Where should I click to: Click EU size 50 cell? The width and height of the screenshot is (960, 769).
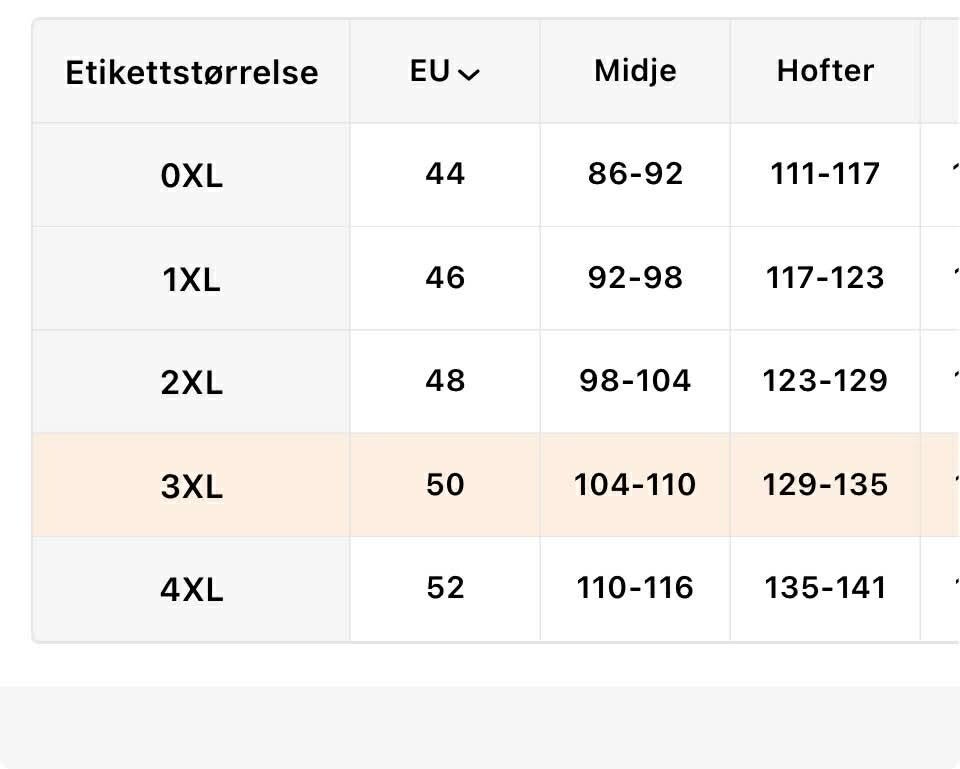click(445, 485)
